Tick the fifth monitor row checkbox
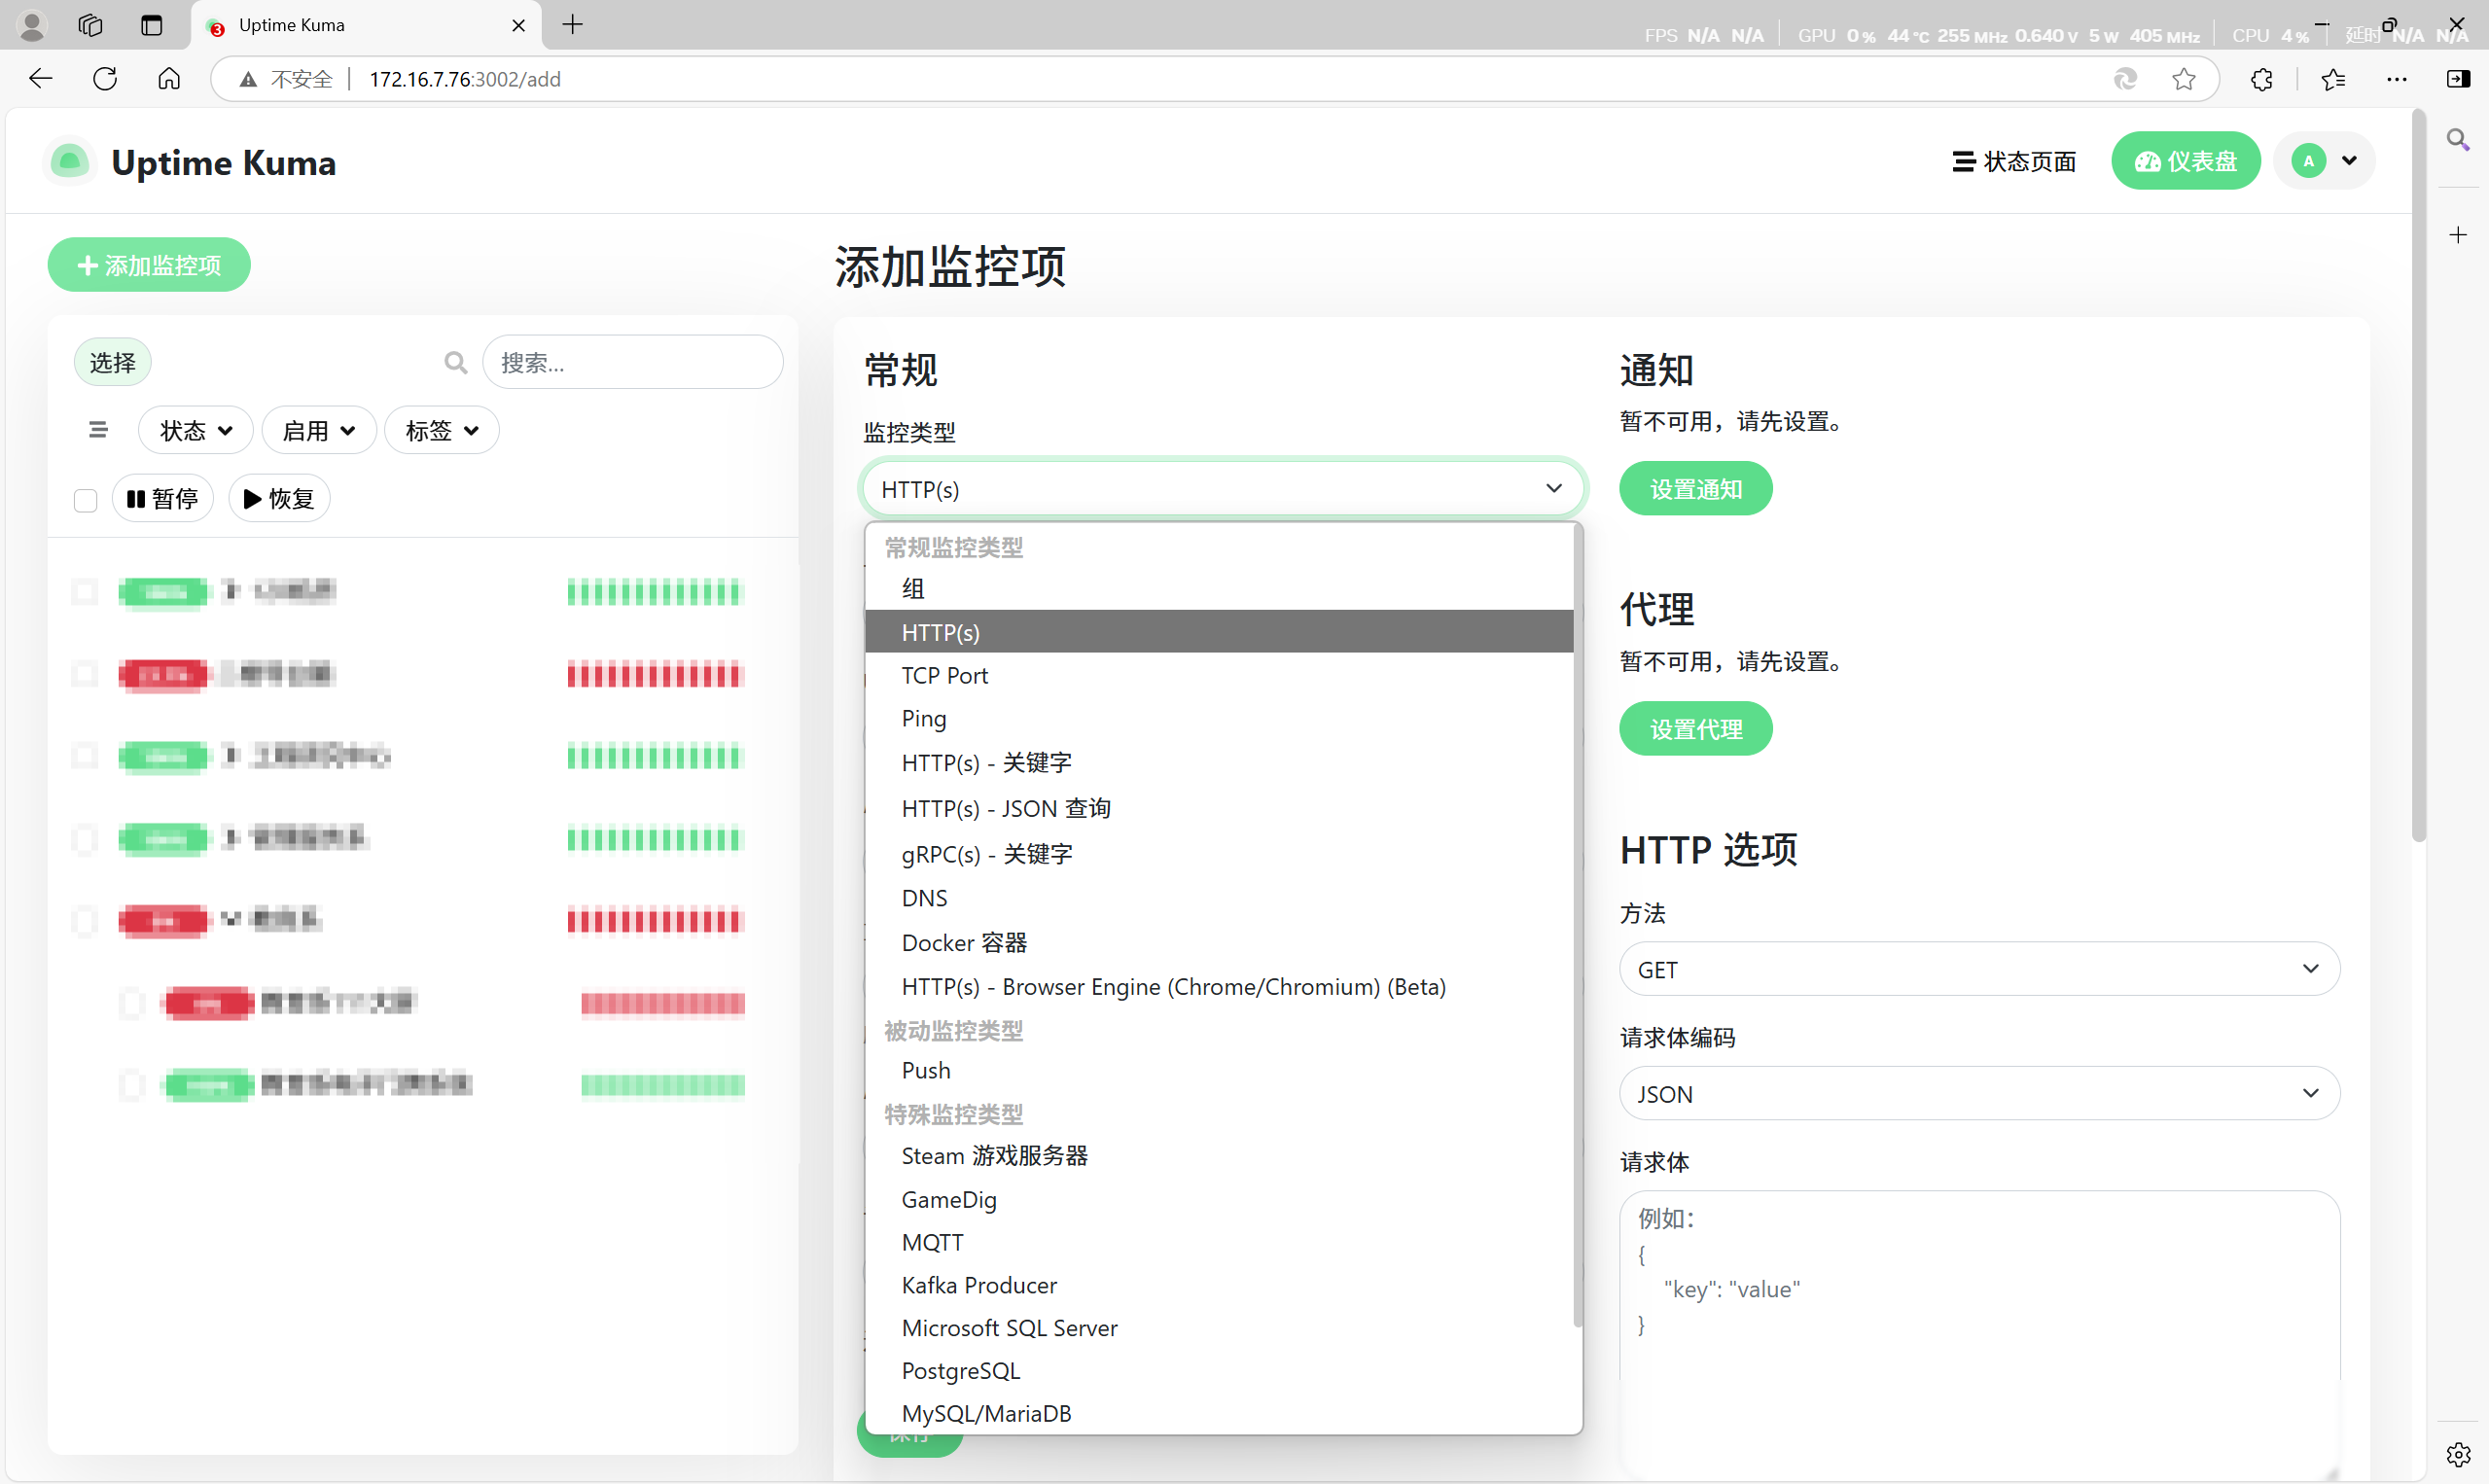 coord(85,921)
